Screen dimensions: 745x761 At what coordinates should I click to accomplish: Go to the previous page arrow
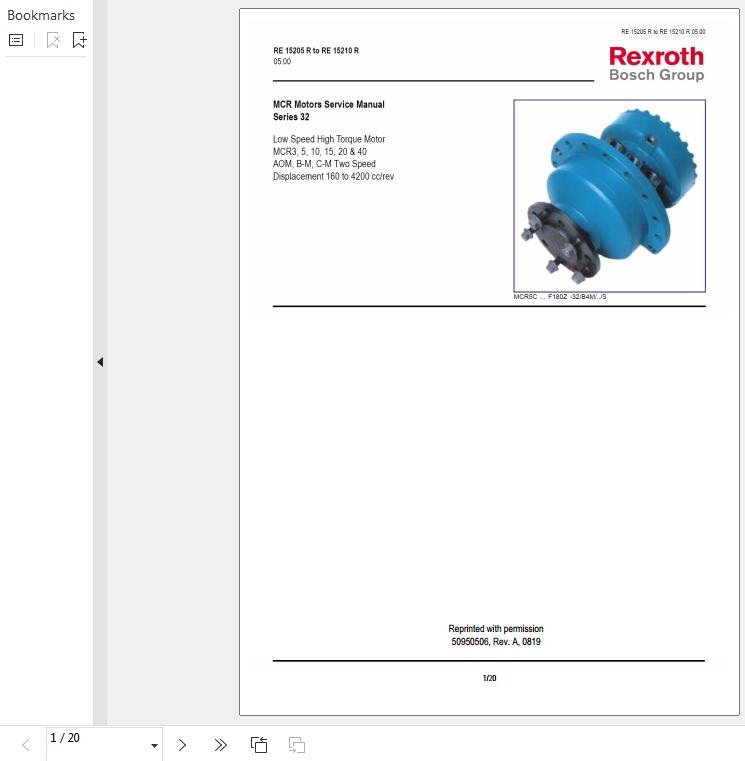point(26,745)
